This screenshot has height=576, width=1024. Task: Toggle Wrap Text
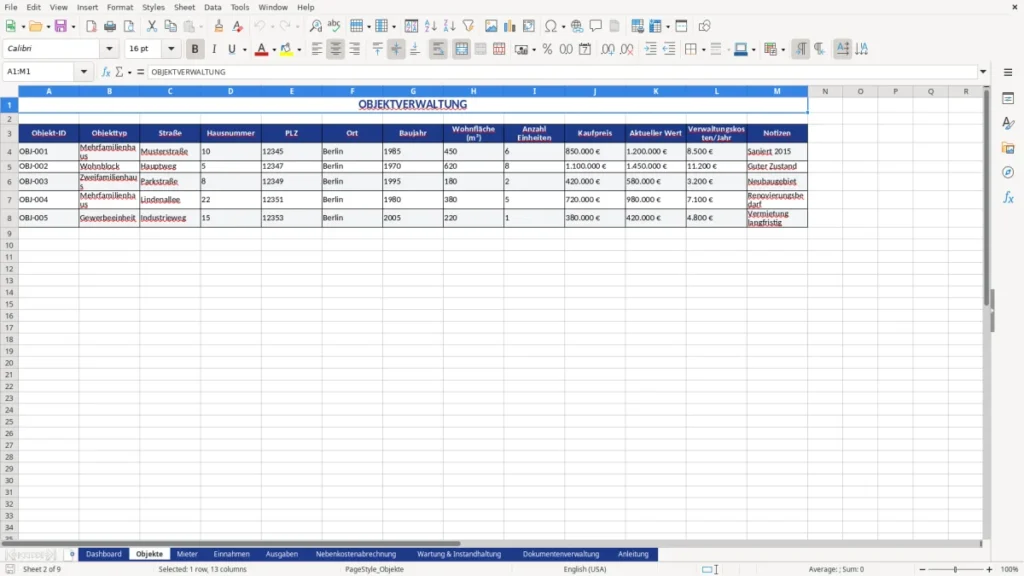click(x=438, y=49)
